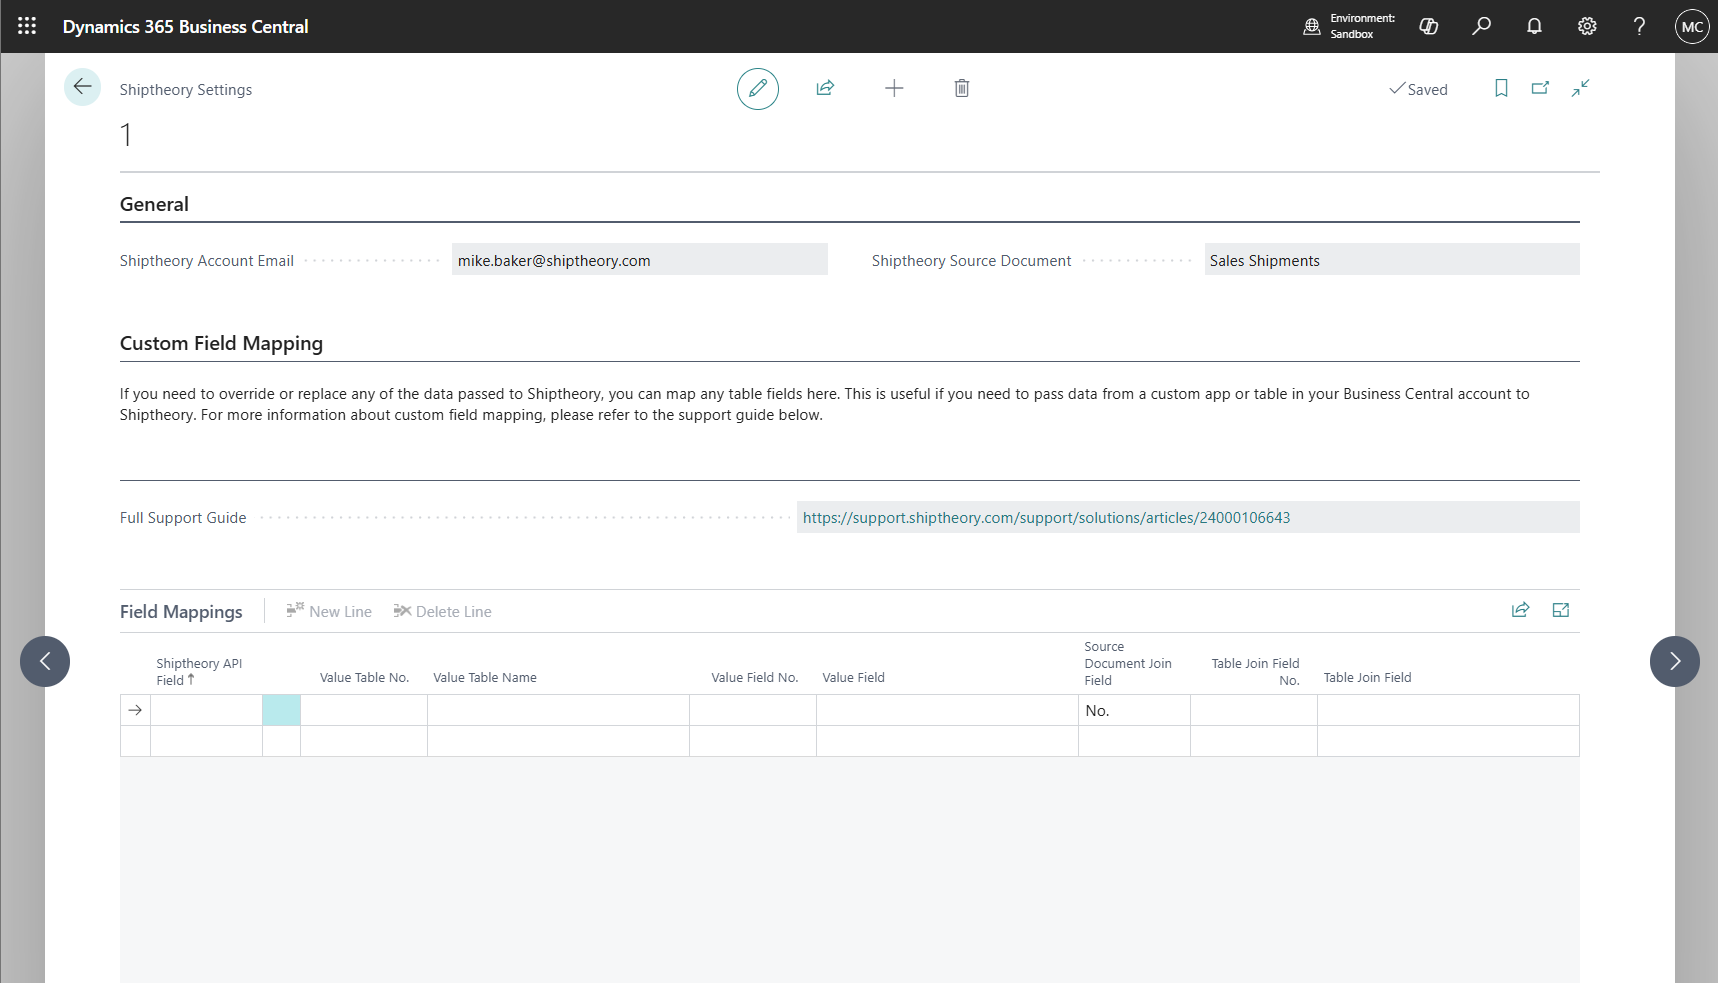Screen dimensions: 1718x983
Task: Click the Table Join Field No. header
Action: (1256, 672)
